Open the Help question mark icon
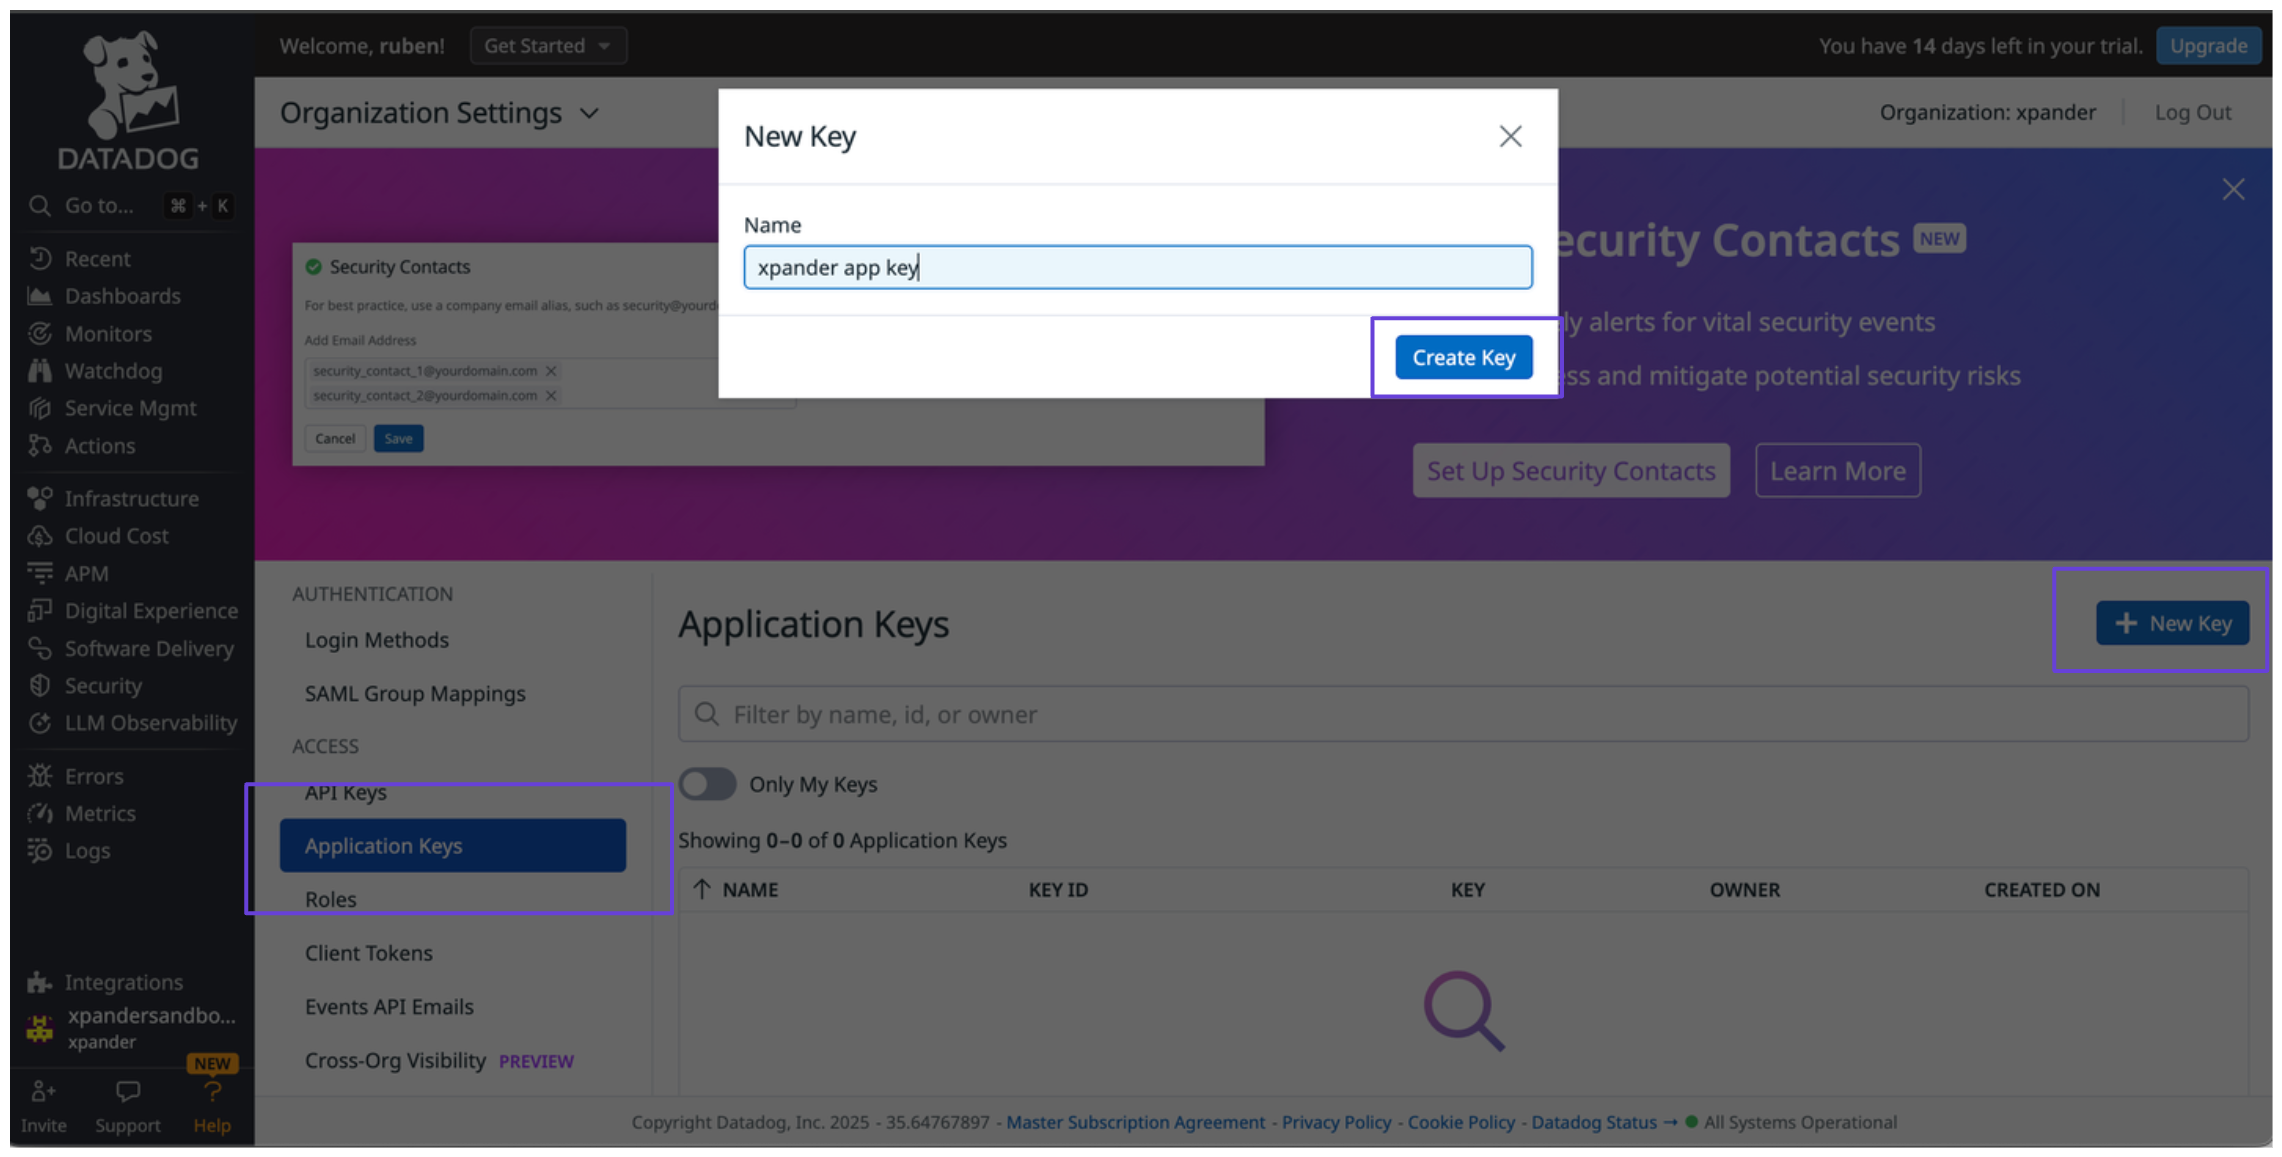This screenshot has height=1157, width=2282. click(212, 1092)
